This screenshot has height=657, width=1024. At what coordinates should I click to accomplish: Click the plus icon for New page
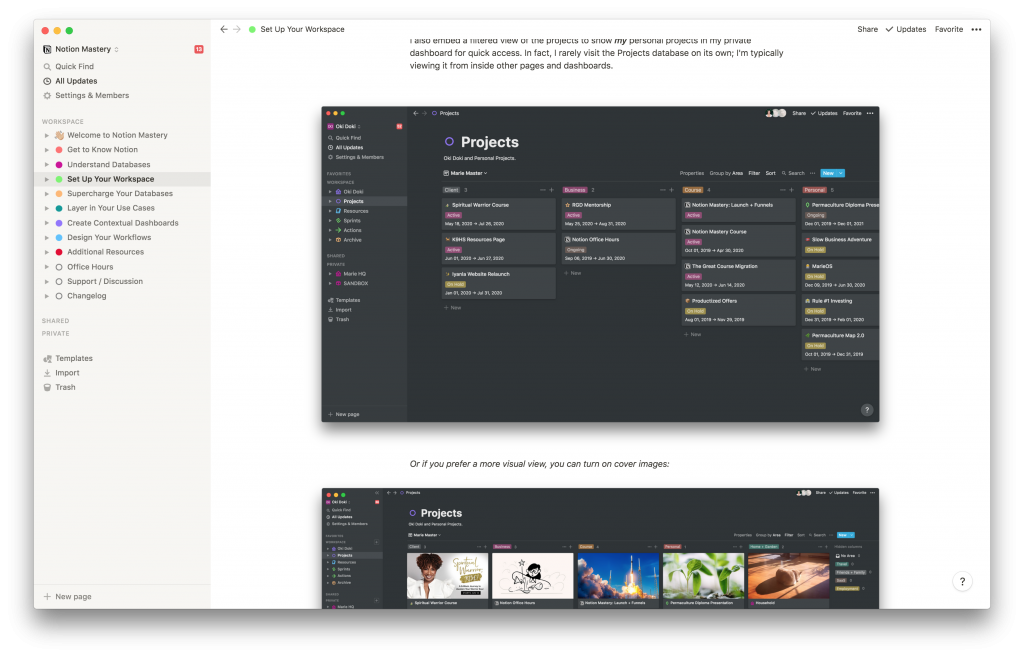[x=47, y=596]
